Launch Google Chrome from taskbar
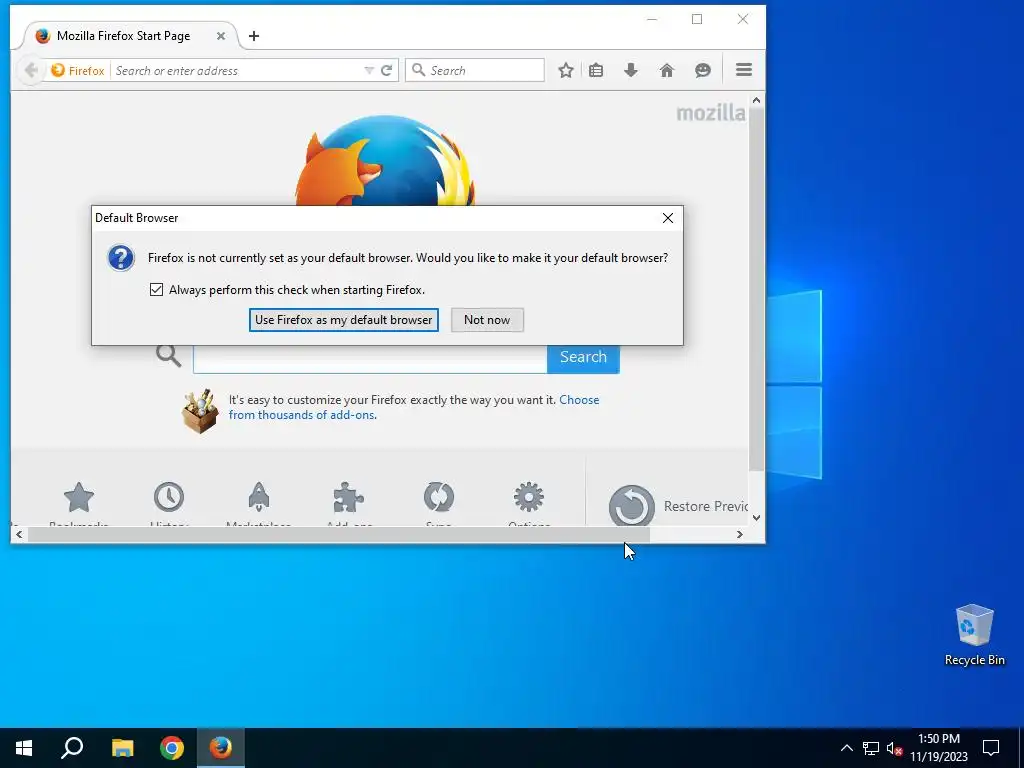Viewport: 1024px width, 768px height. point(172,748)
